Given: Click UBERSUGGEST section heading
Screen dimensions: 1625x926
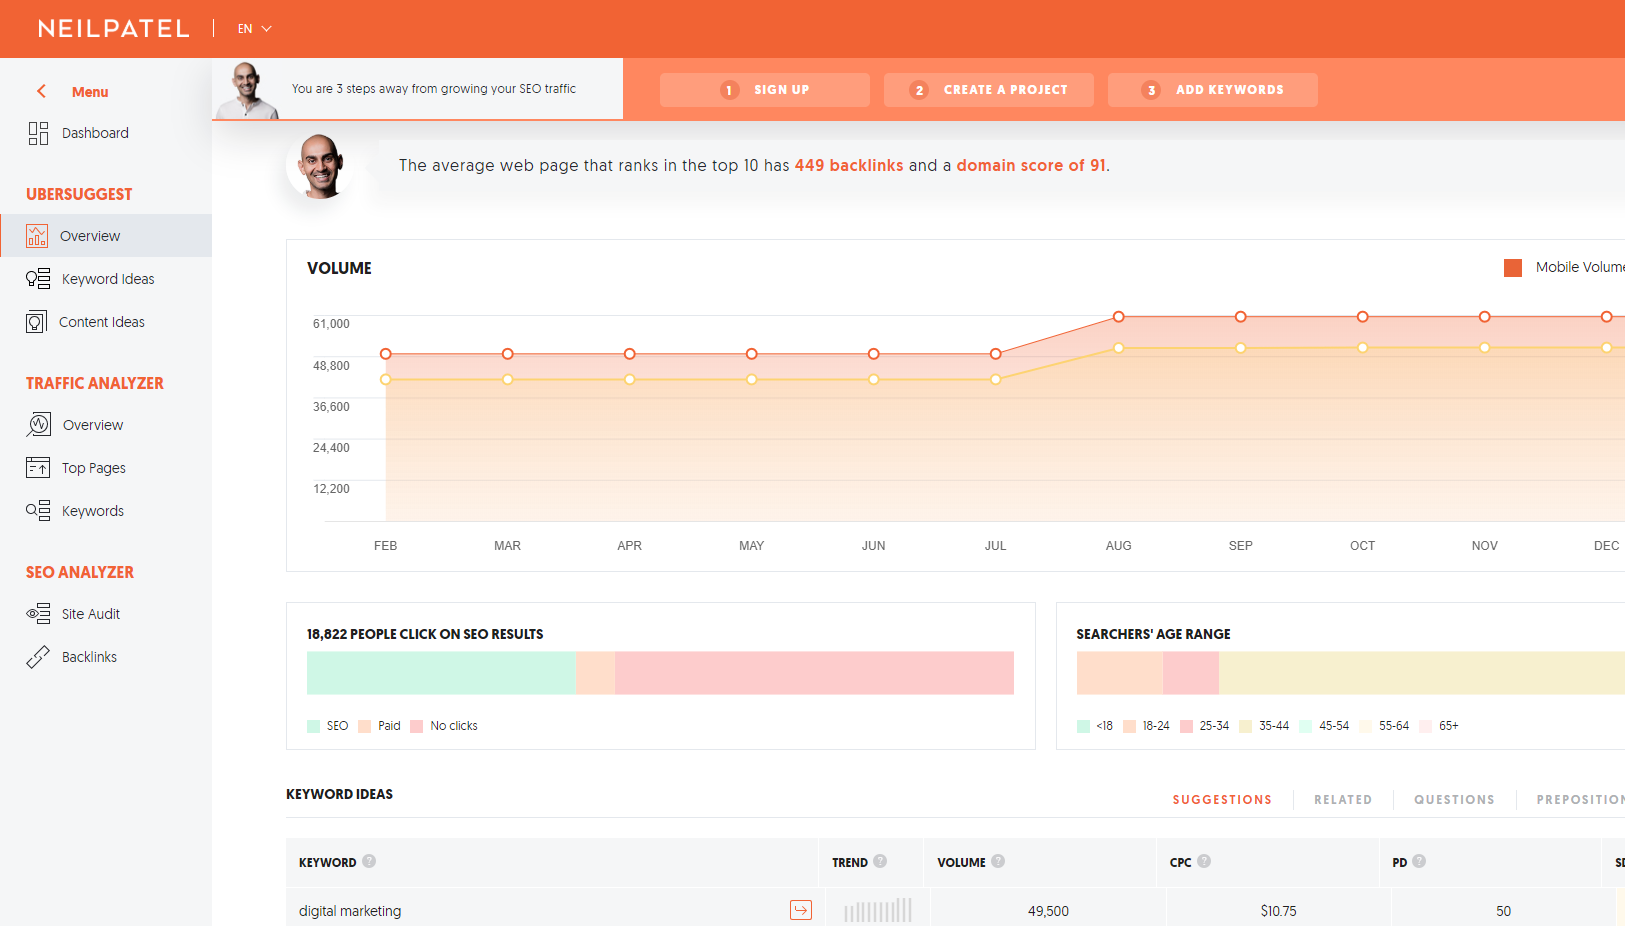Looking at the screenshot, I should 79,194.
